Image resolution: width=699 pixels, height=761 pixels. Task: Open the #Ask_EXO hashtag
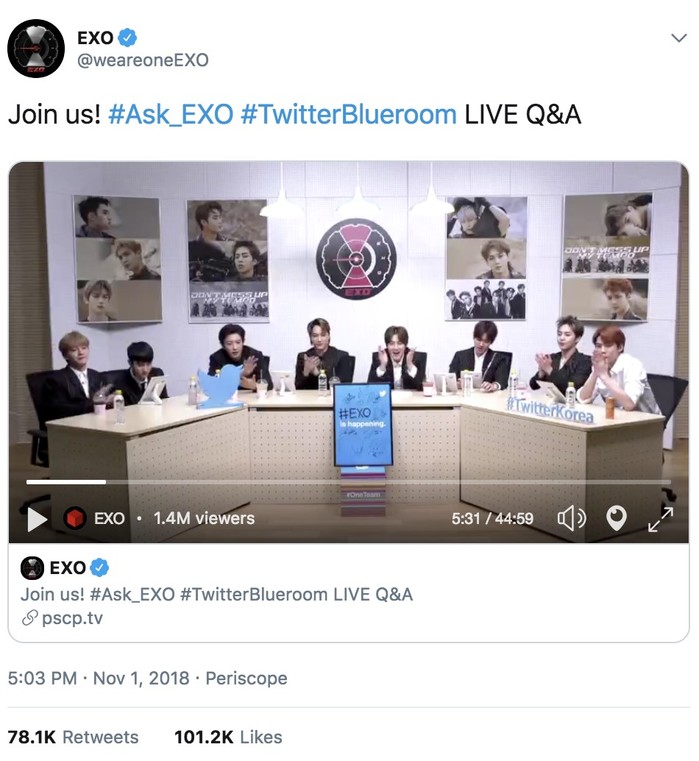170,115
